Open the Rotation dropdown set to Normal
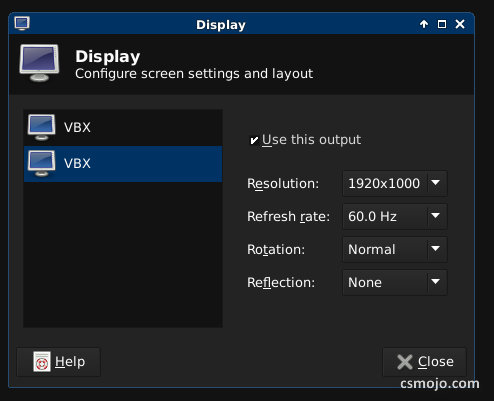The image size is (494, 401). pos(395,249)
